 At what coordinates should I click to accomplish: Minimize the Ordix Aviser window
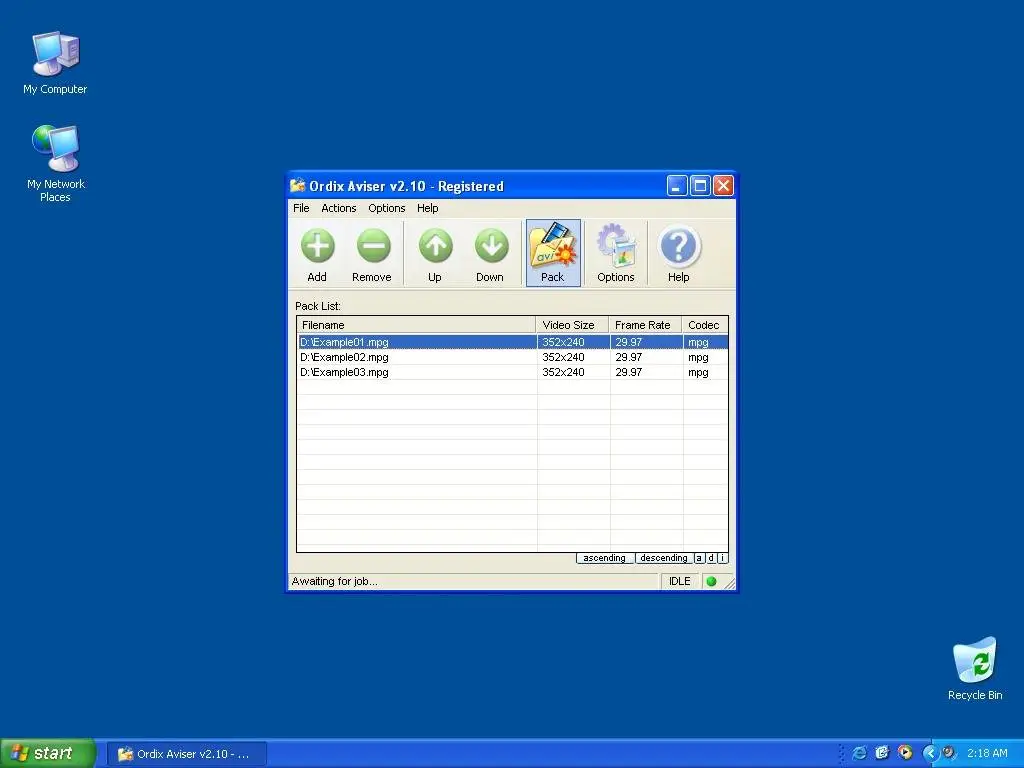click(677, 186)
